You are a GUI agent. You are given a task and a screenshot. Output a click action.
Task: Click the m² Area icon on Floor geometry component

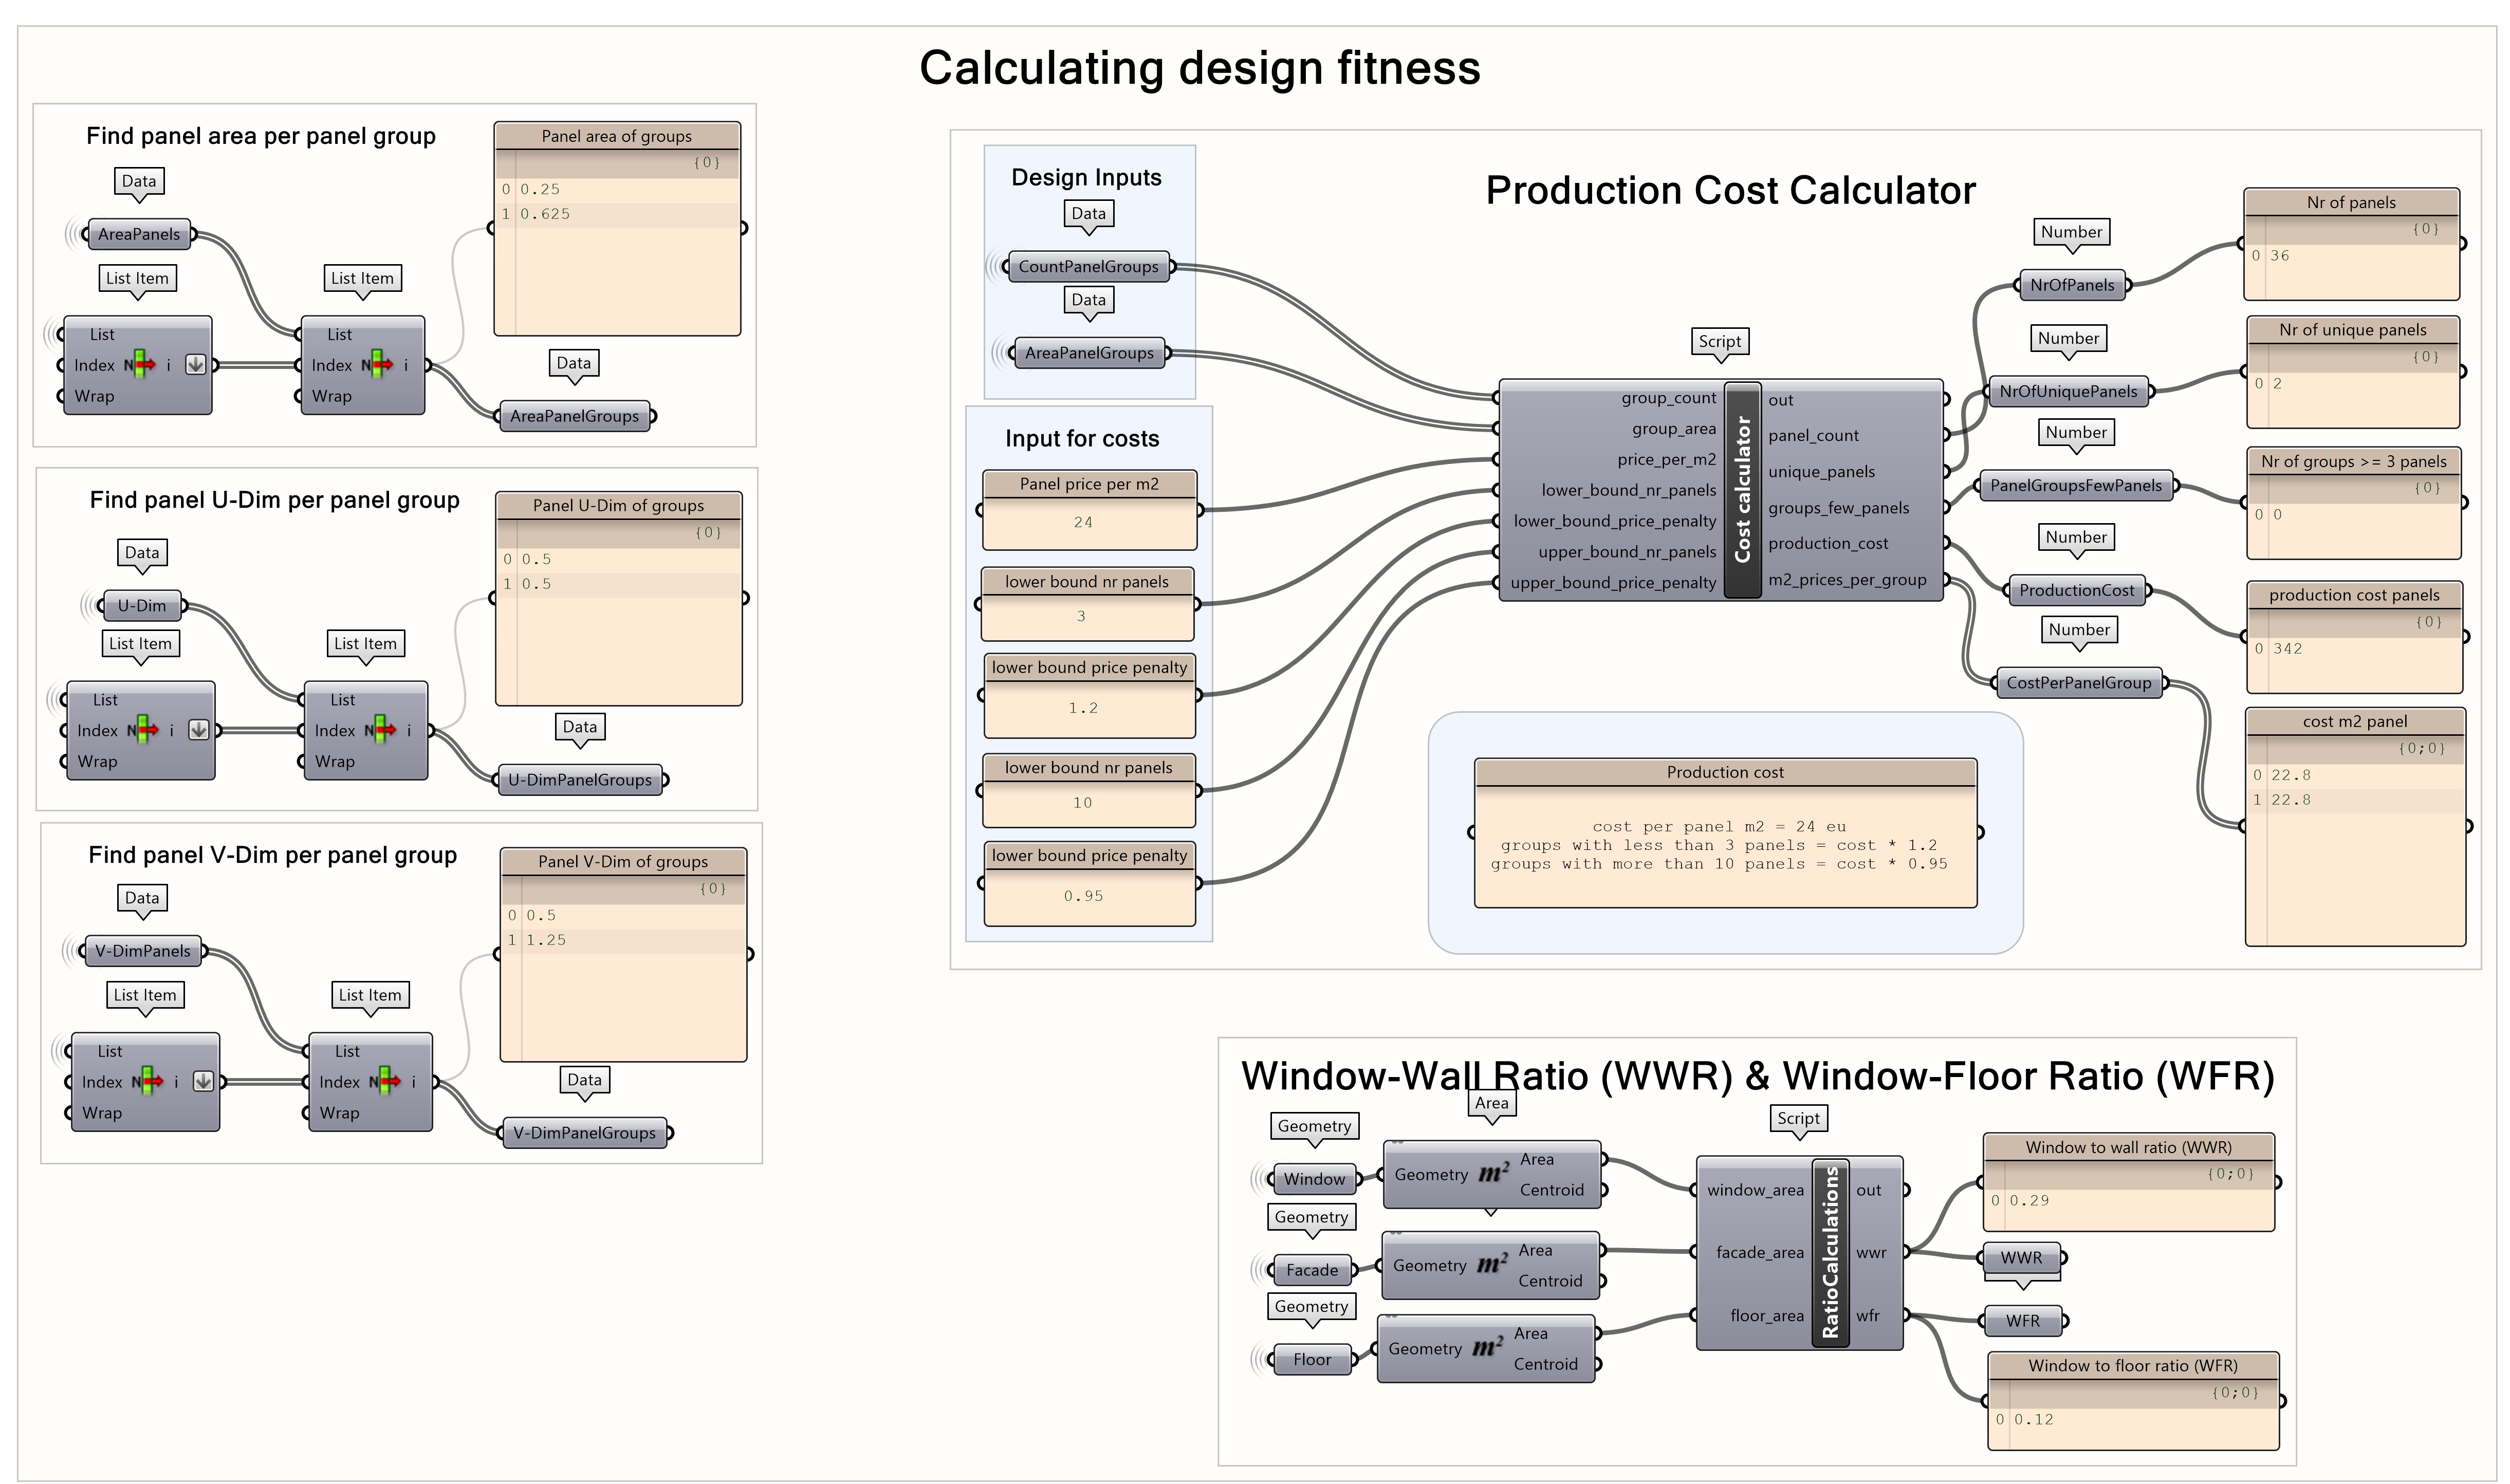[x=1487, y=1348]
